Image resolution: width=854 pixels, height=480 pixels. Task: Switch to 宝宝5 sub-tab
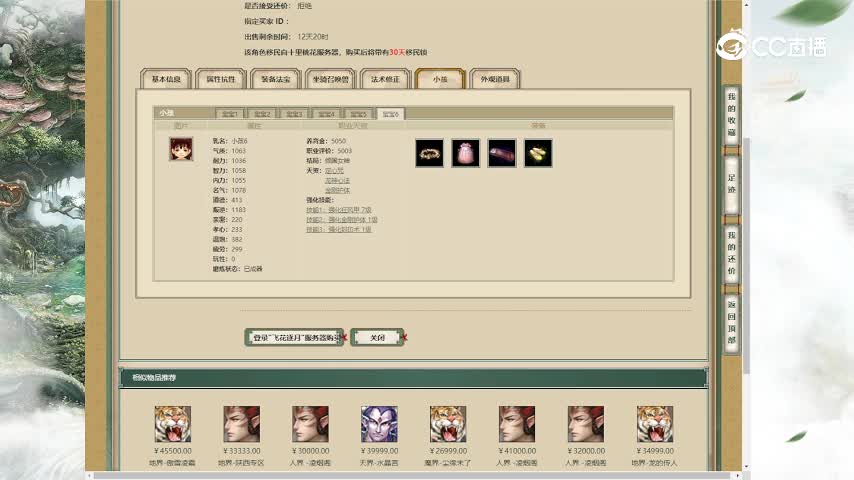point(358,114)
